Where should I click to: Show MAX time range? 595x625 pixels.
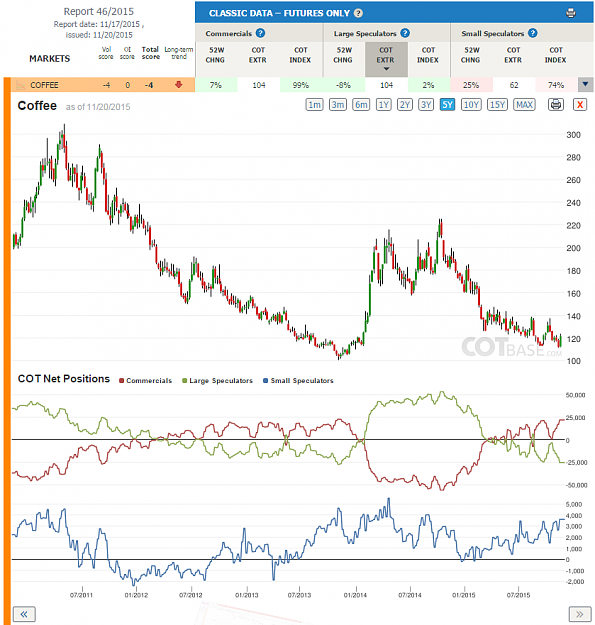(x=524, y=105)
